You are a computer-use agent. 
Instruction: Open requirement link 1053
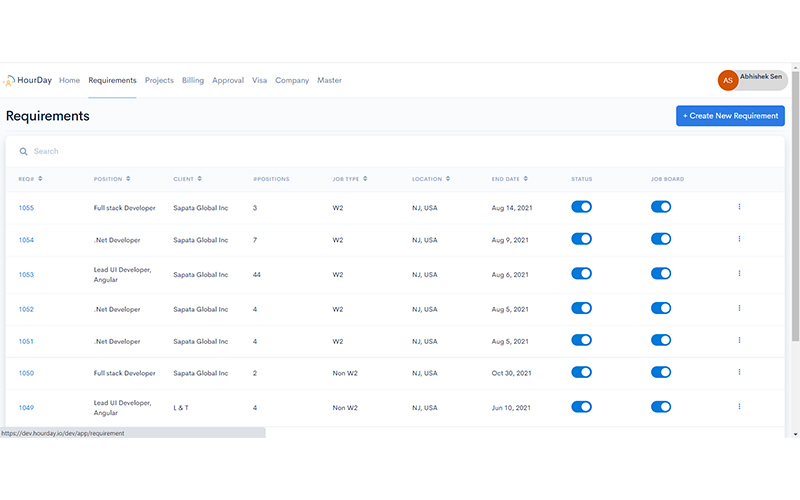pos(26,274)
